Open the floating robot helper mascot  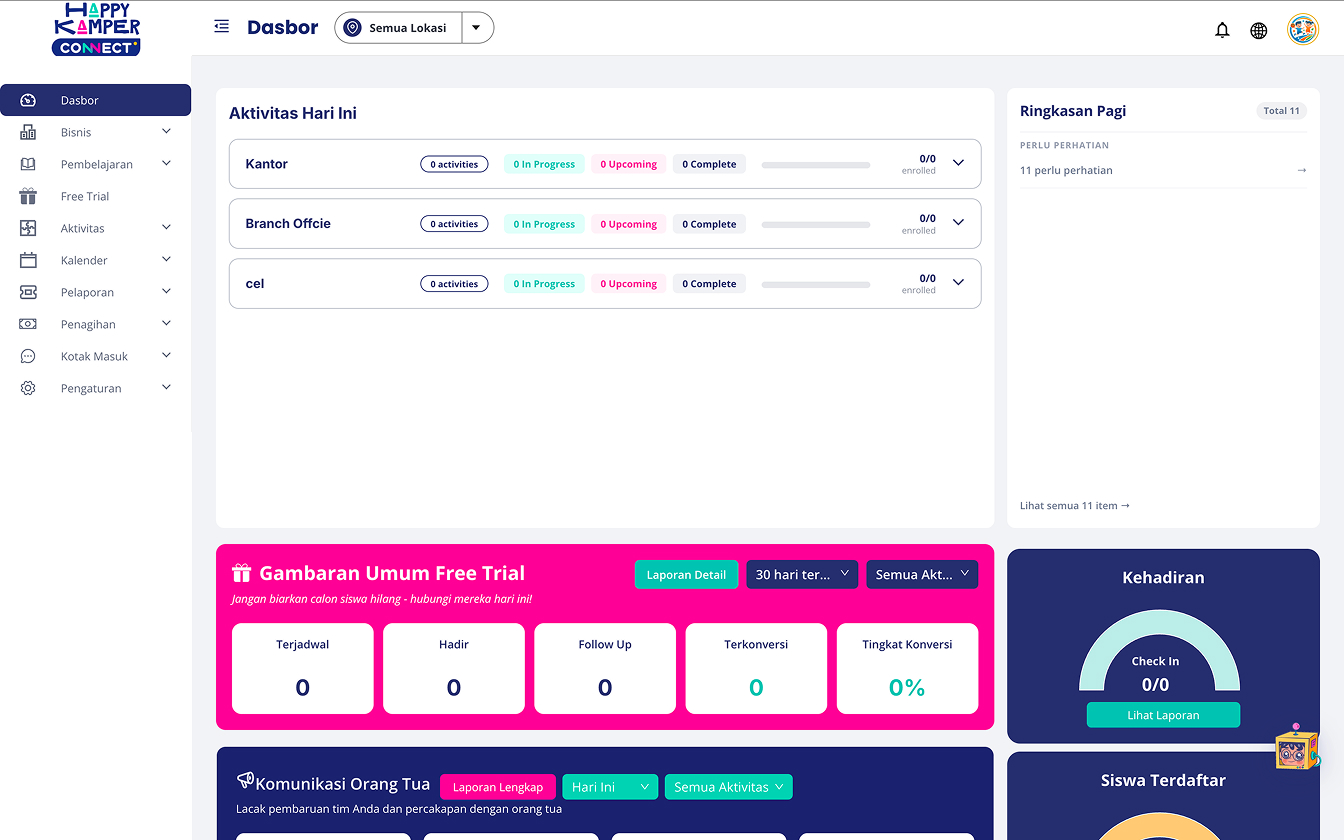tap(1297, 747)
